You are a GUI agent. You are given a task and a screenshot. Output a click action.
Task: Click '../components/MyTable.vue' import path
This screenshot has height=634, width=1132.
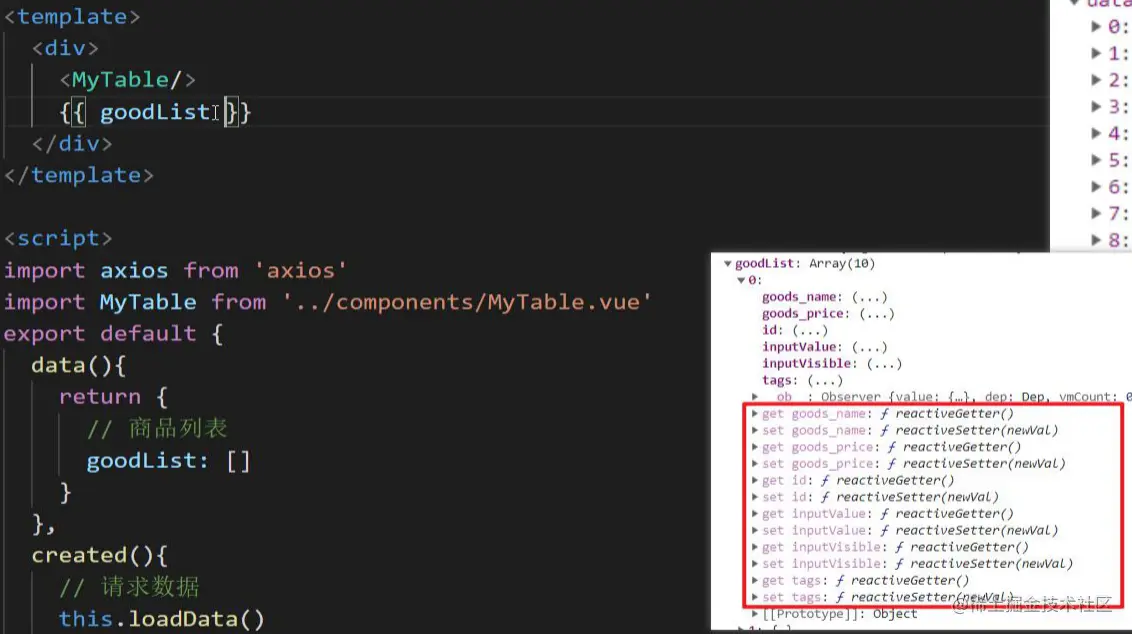coord(467,302)
